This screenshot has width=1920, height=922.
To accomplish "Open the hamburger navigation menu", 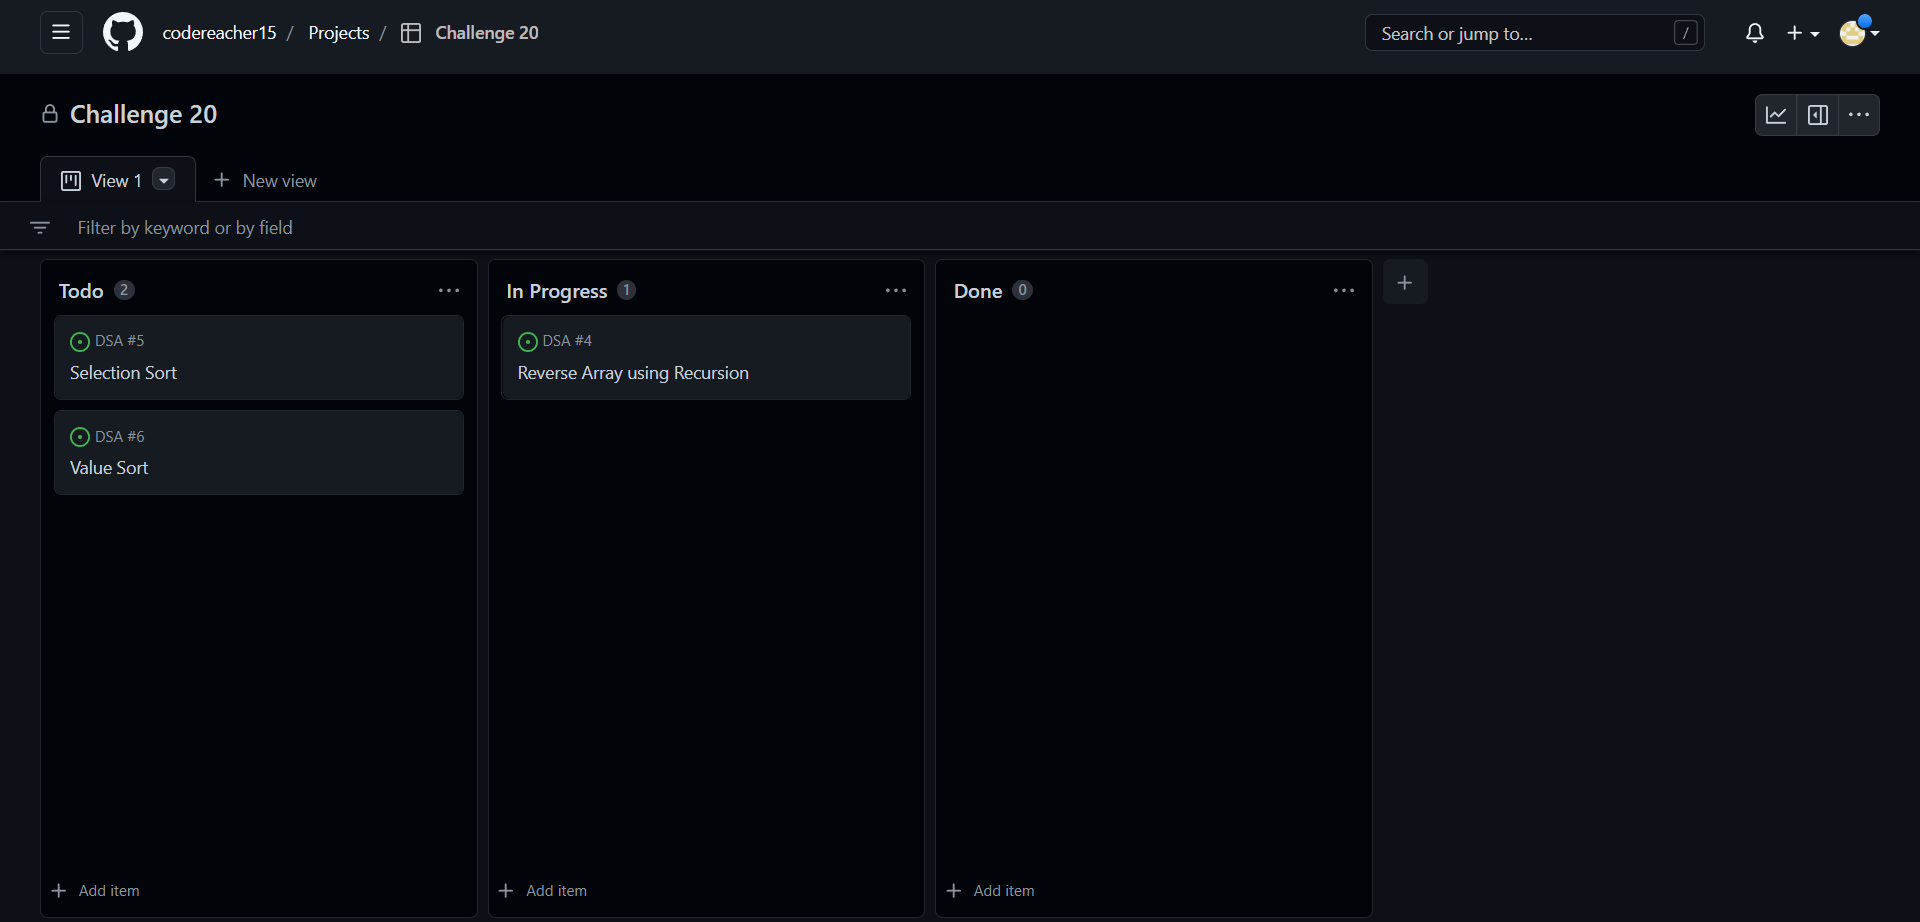I will [x=60, y=32].
